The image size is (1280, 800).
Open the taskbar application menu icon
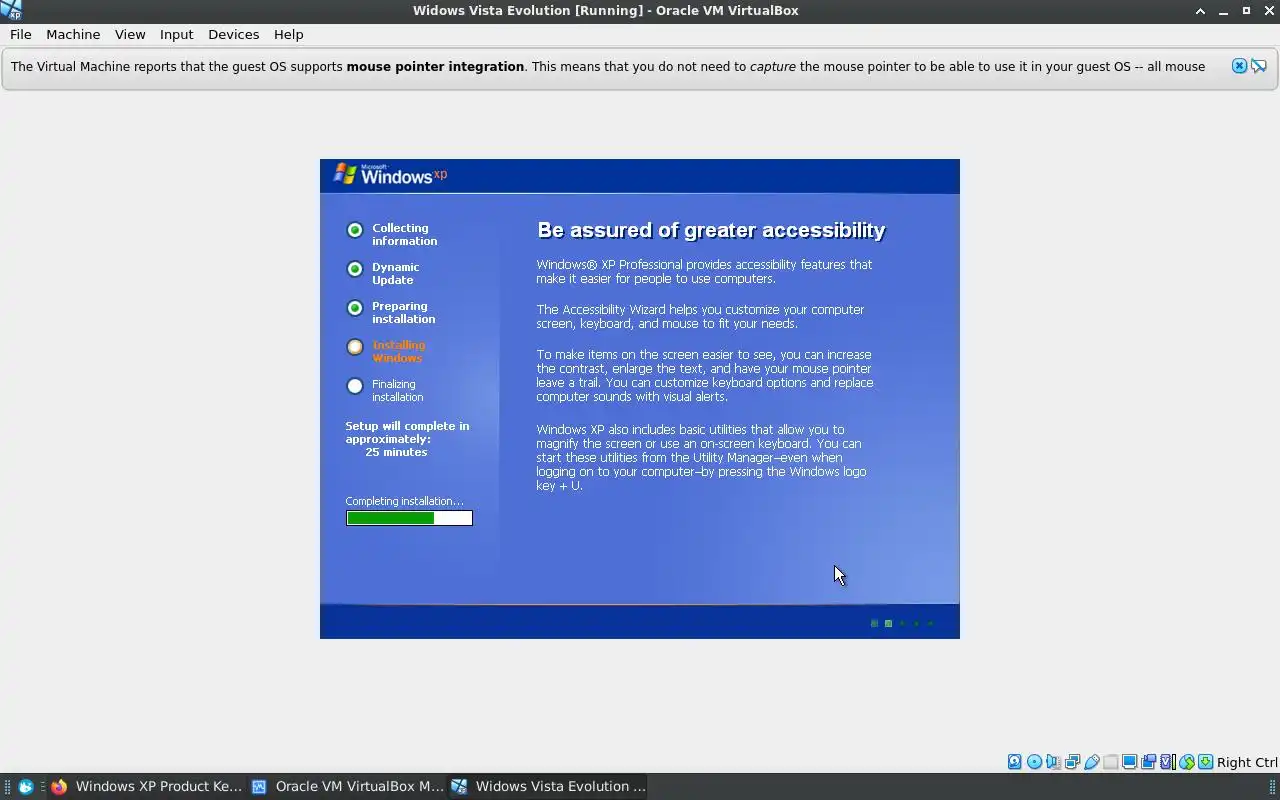26,786
